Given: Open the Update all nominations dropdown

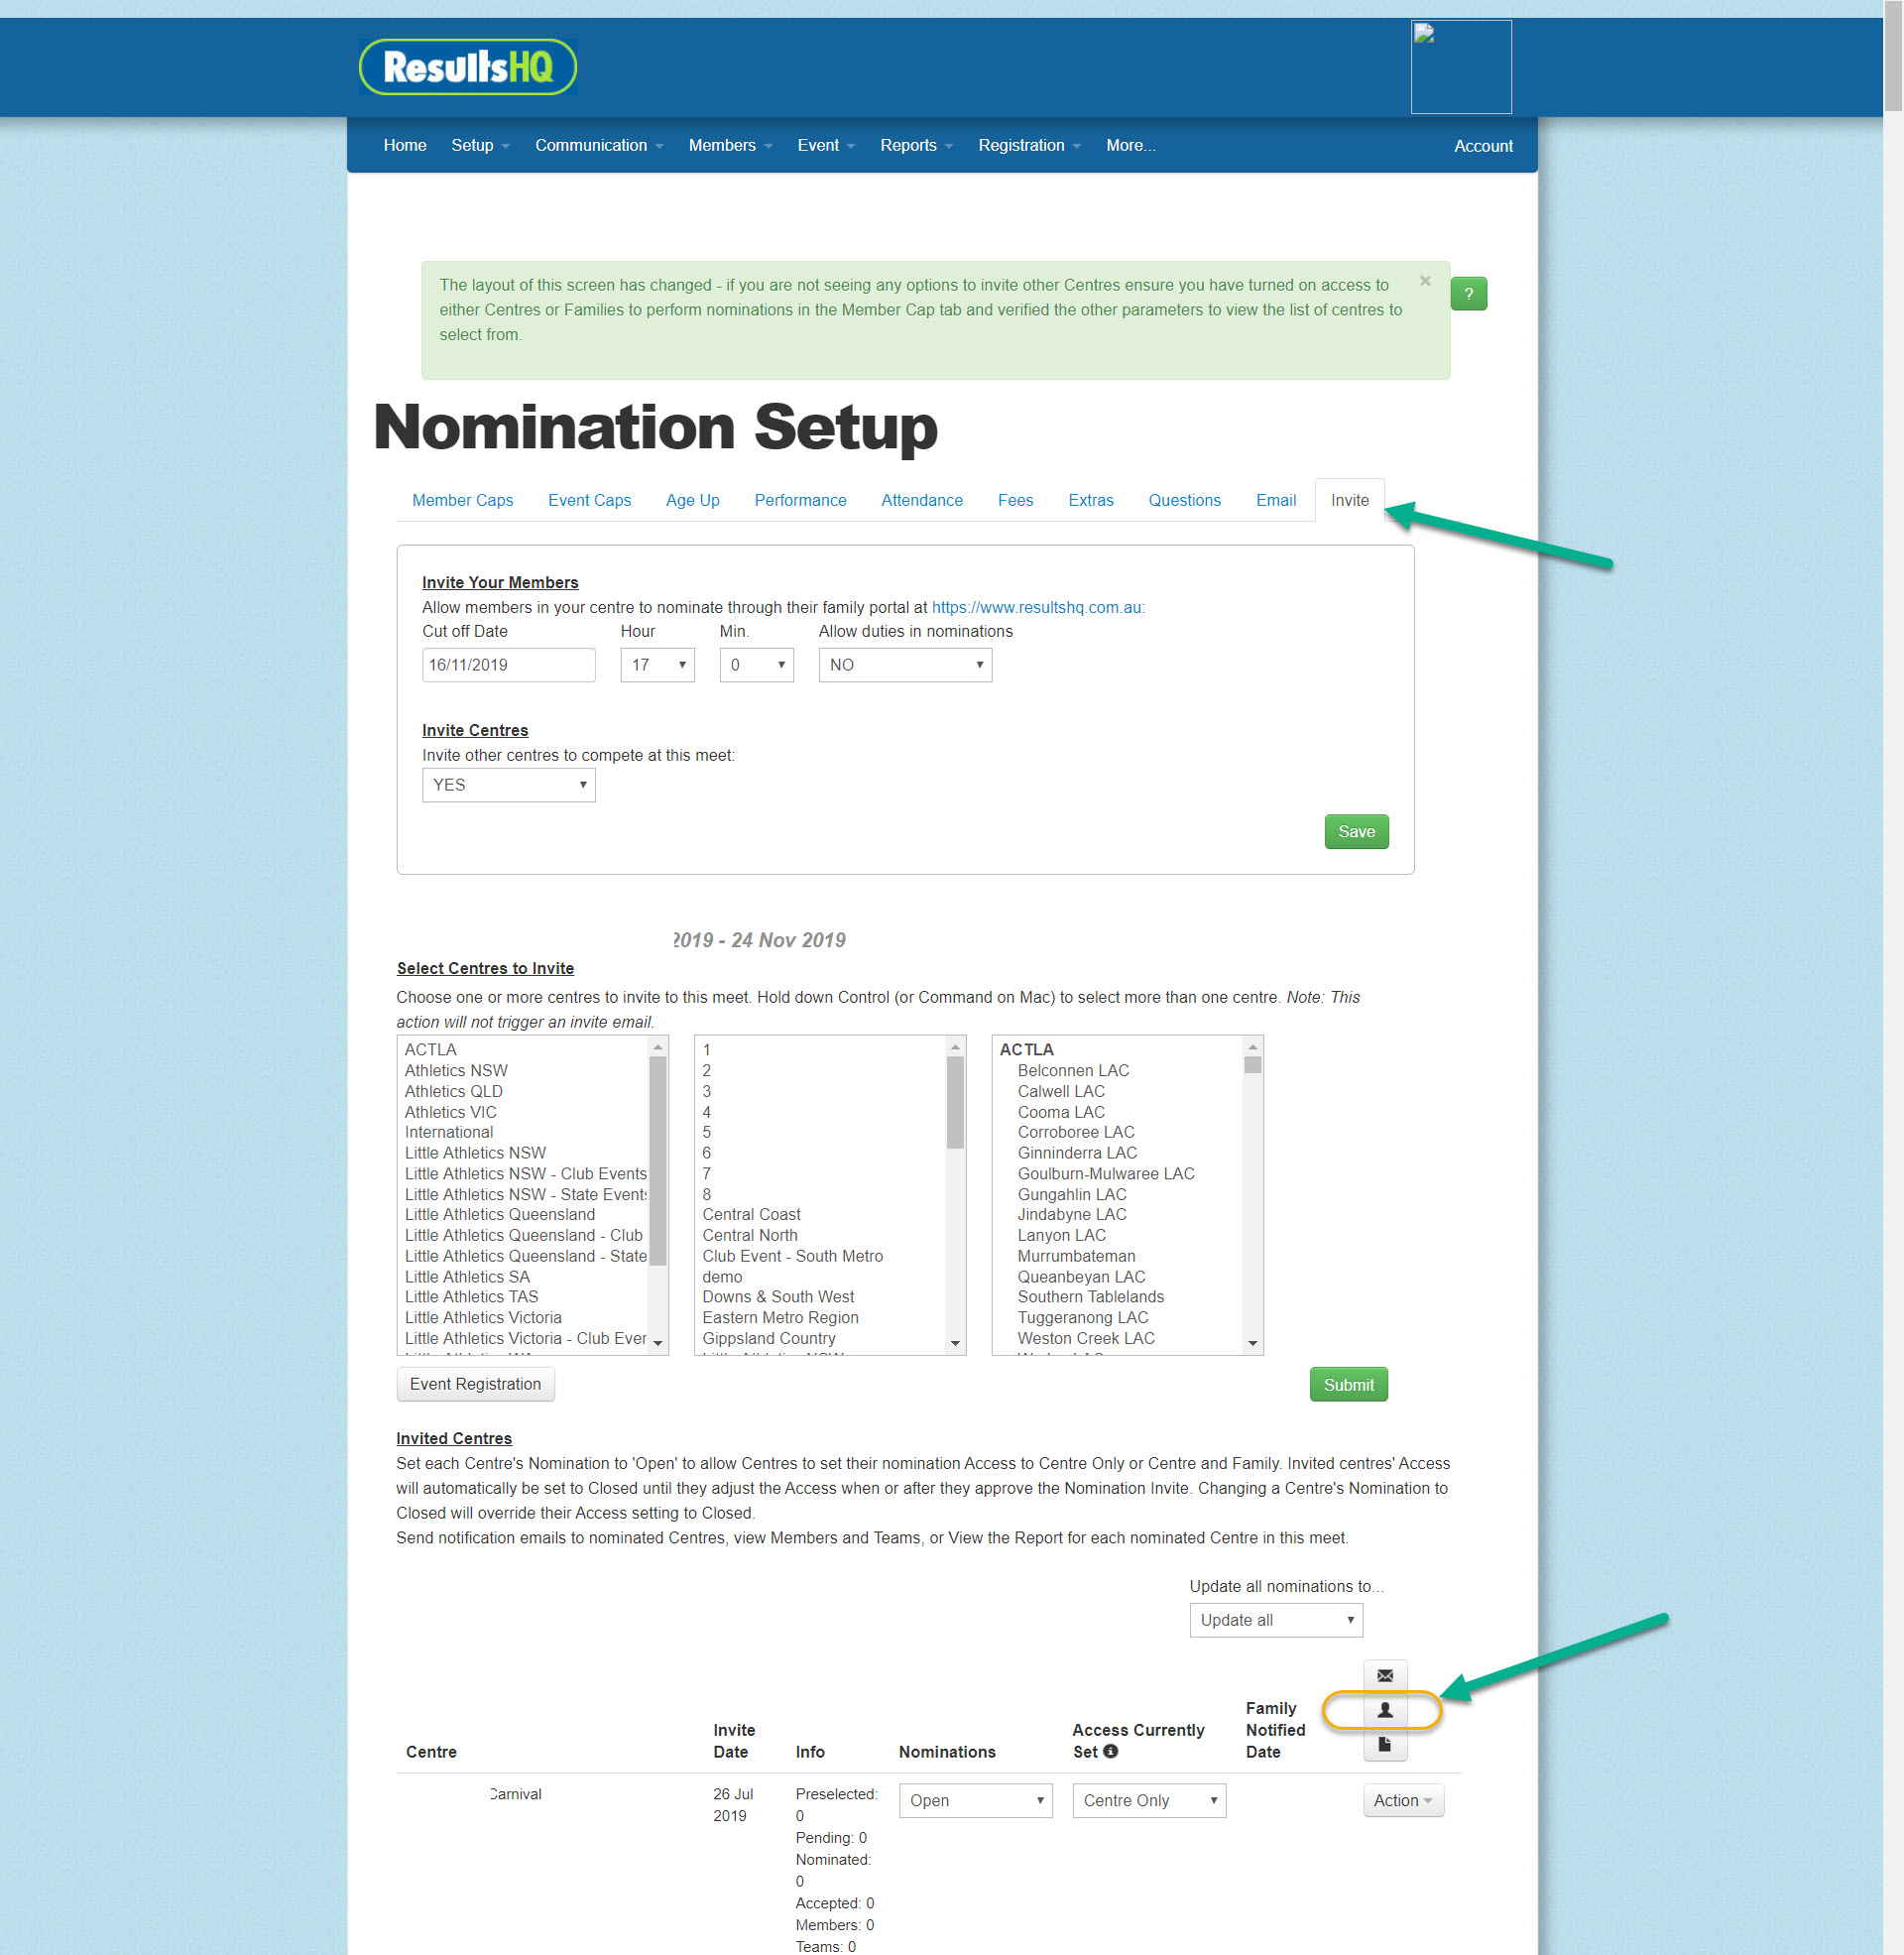Looking at the screenshot, I should (x=1275, y=1620).
